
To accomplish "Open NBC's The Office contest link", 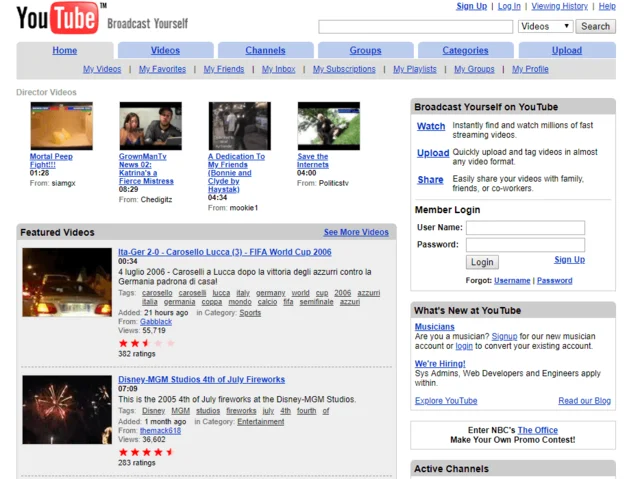I will click(538, 430).
